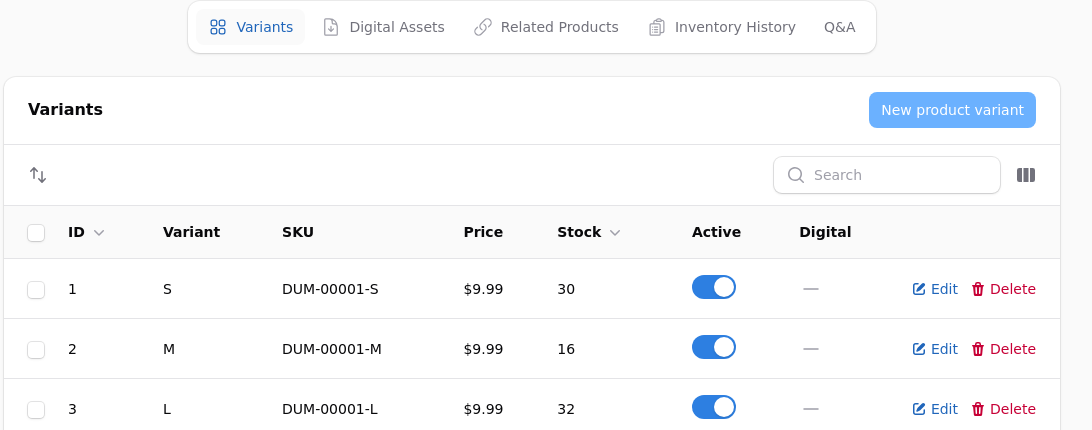Click the Variant column header

coord(192,232)
